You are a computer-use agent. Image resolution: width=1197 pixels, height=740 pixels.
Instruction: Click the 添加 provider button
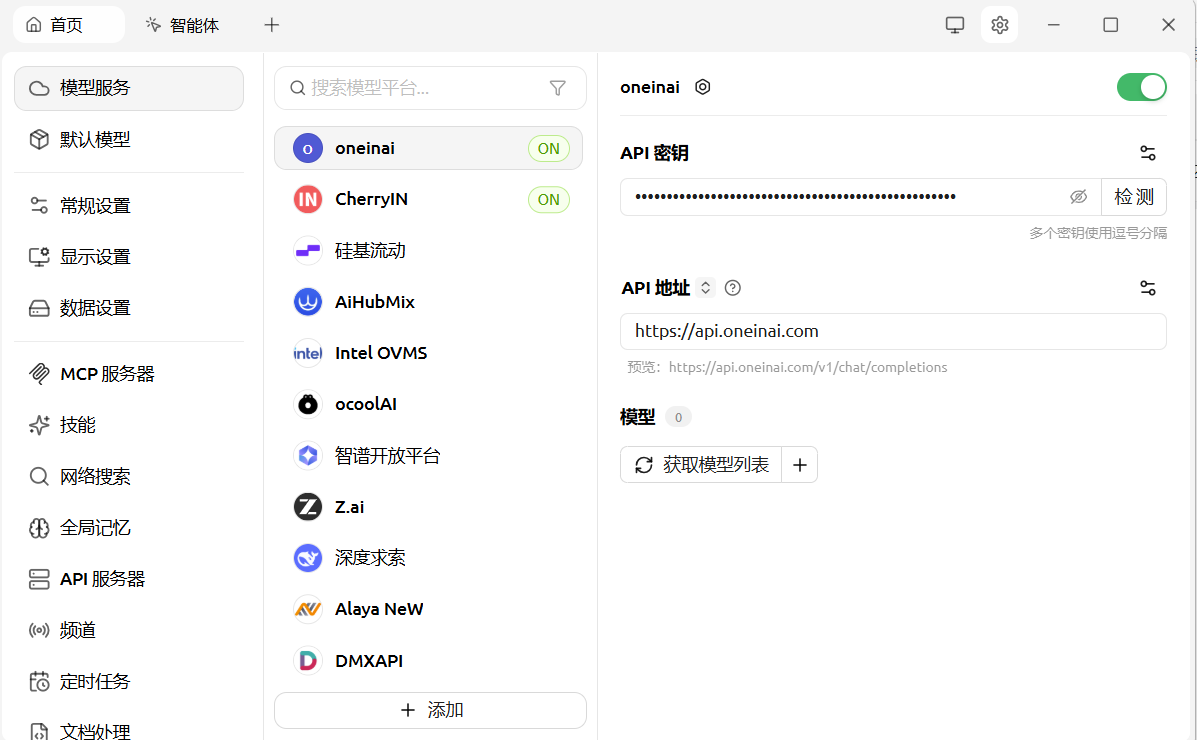click(x=431, y=710)
